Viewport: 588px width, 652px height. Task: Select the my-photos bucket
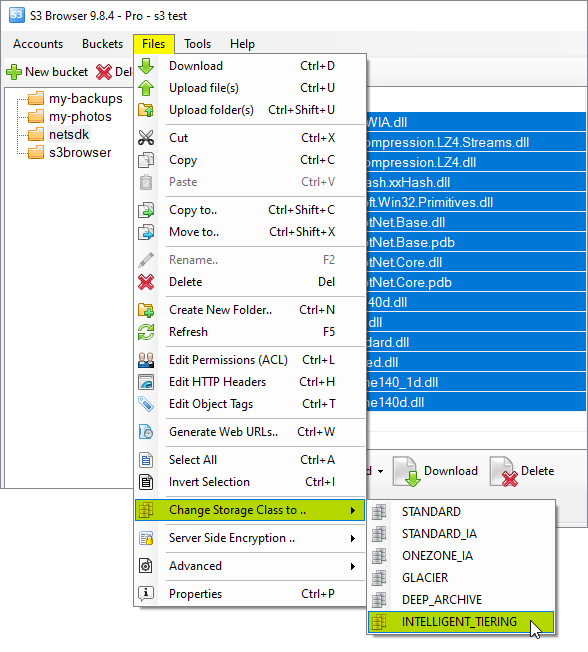80,116
